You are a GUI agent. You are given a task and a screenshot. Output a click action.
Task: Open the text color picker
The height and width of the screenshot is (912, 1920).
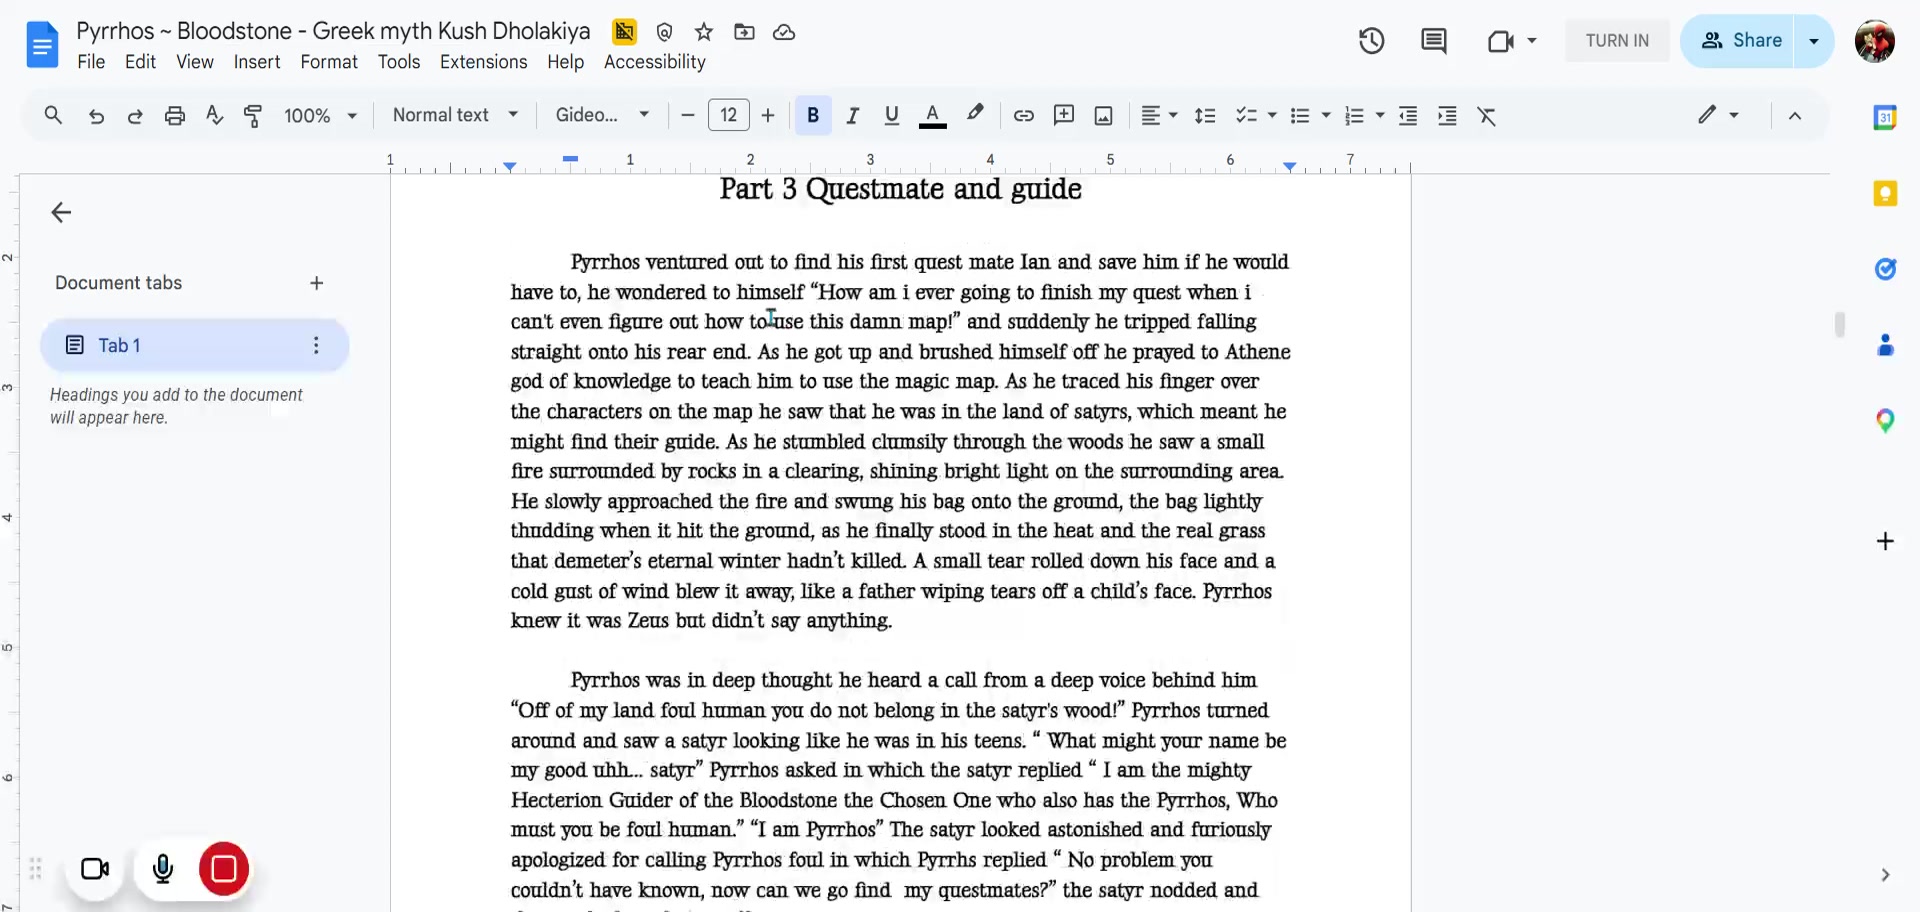click(x=932, y=116)
